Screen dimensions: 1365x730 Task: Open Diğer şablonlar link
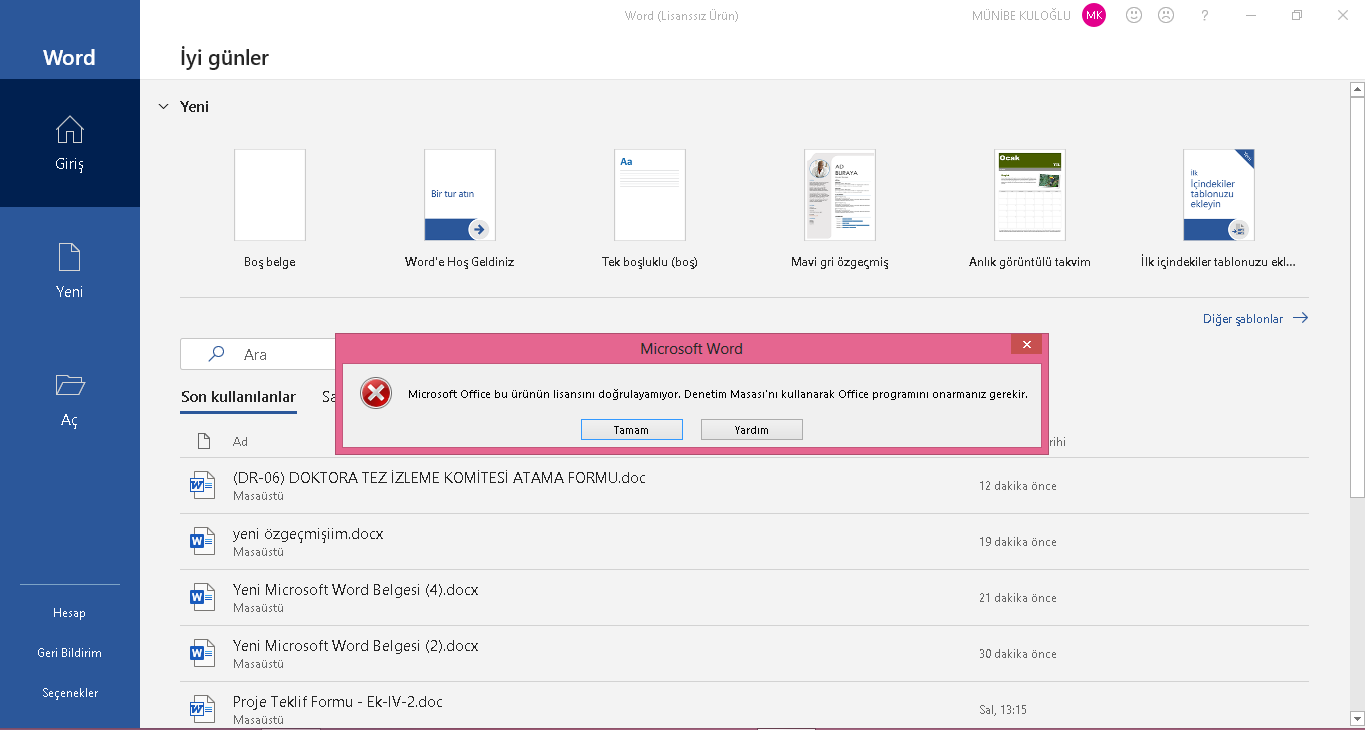point(1243,319)
